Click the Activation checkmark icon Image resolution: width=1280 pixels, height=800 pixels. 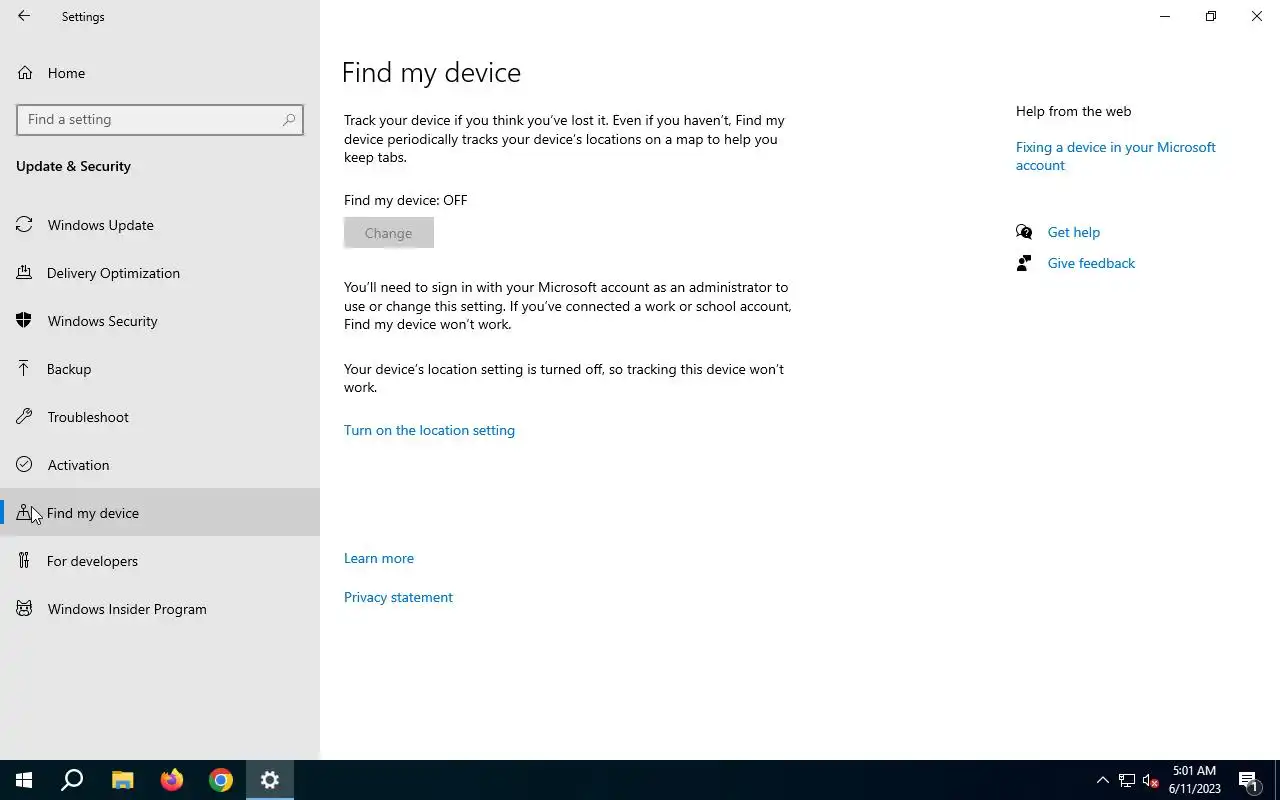coord(25,465)
